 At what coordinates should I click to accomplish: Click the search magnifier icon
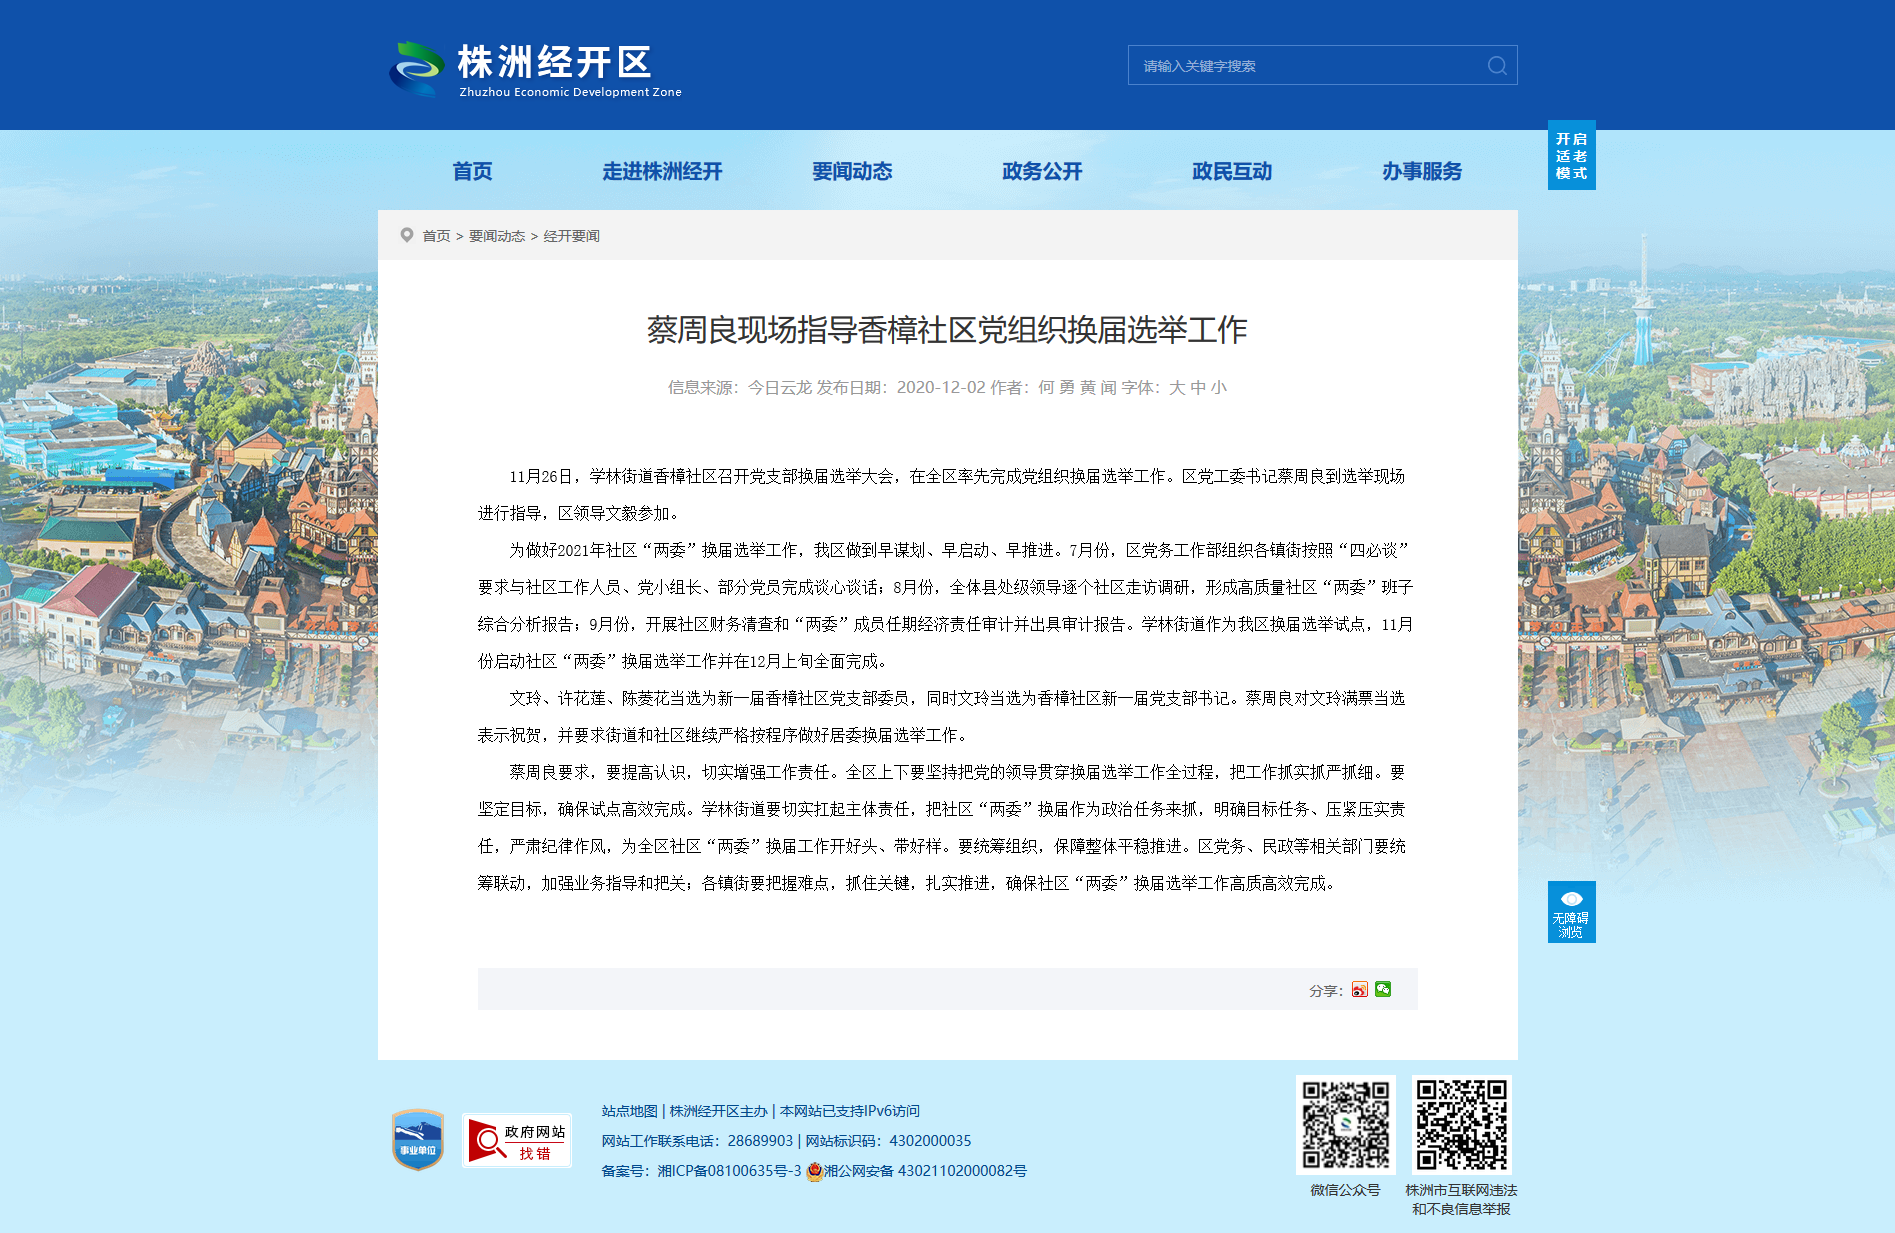point(1497,65)
